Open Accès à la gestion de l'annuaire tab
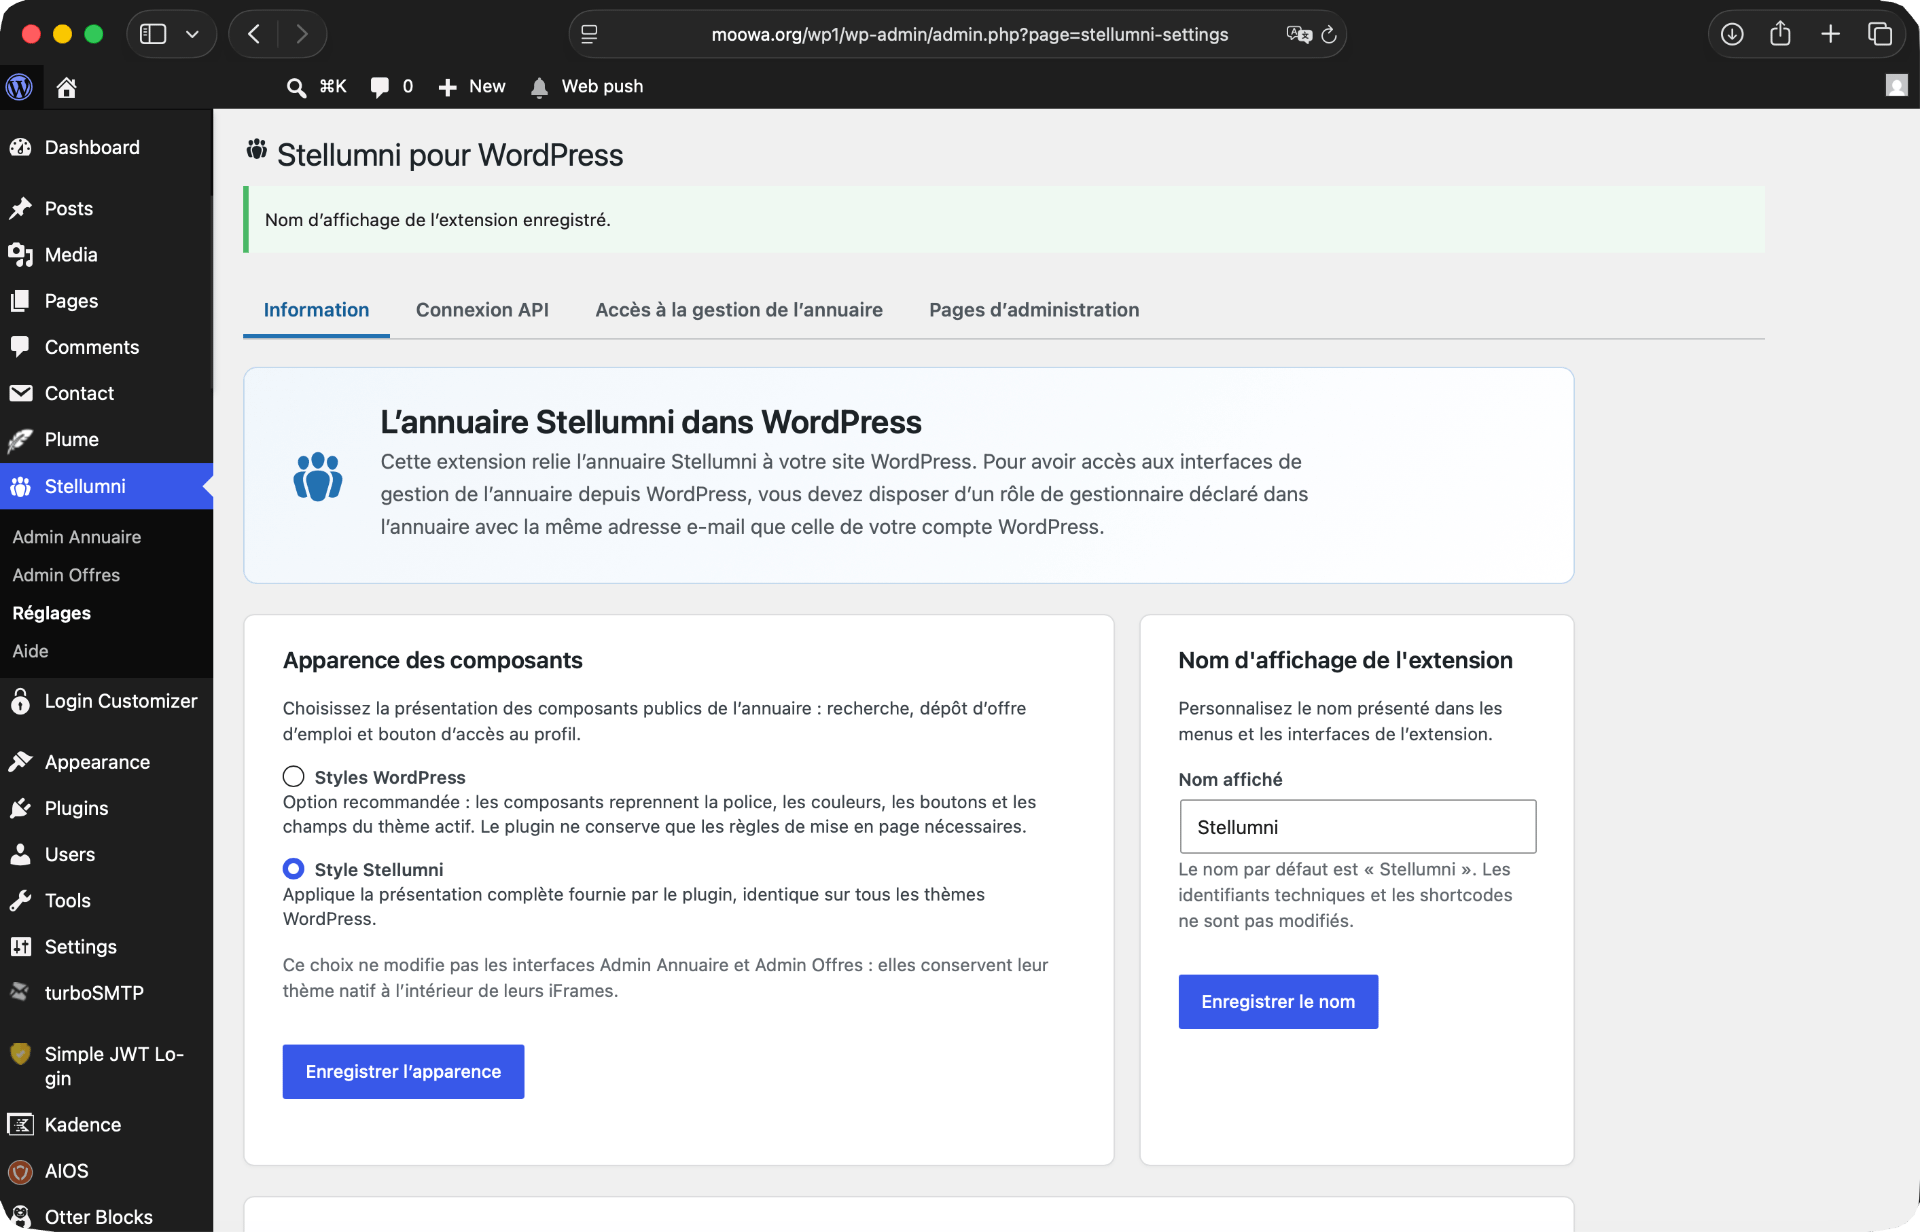1920x1232 pixels. tap(739, 310)
